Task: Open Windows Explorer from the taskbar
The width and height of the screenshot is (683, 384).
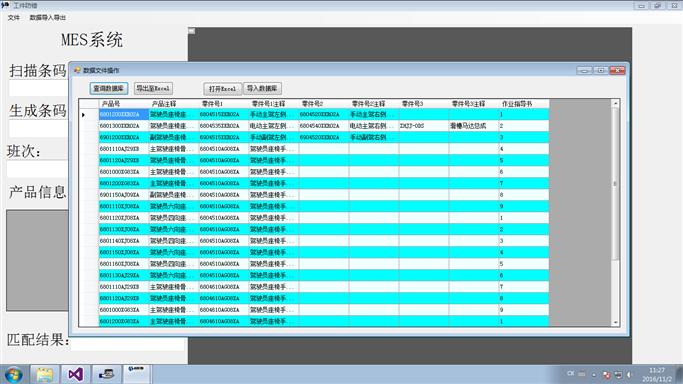Action: (44, 375)
